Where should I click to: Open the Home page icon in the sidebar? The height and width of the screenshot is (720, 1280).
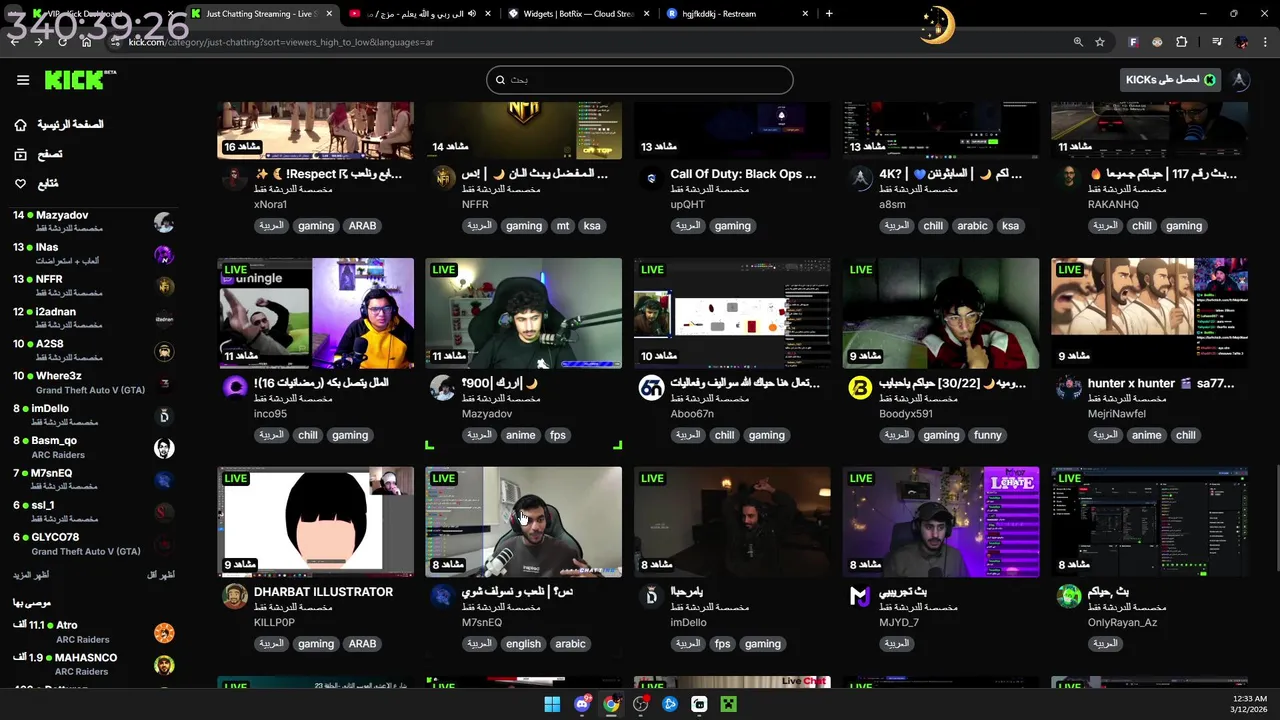[20, 125]
